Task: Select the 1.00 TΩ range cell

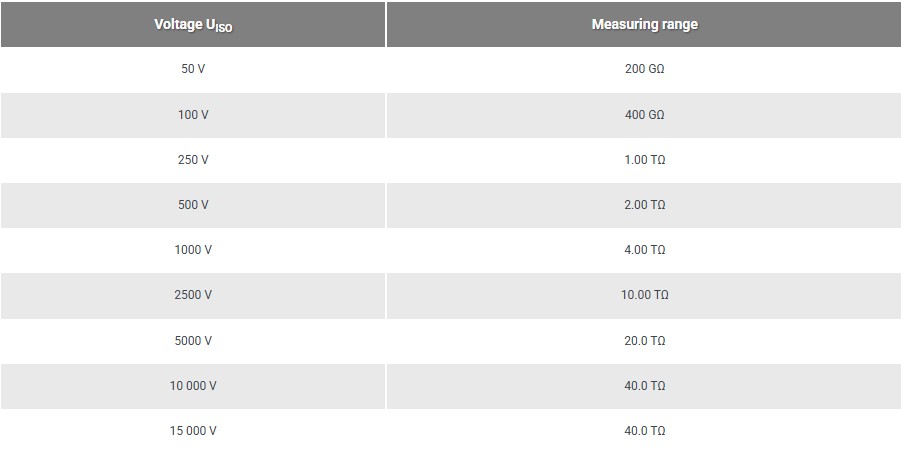Action: coord(644,160)
